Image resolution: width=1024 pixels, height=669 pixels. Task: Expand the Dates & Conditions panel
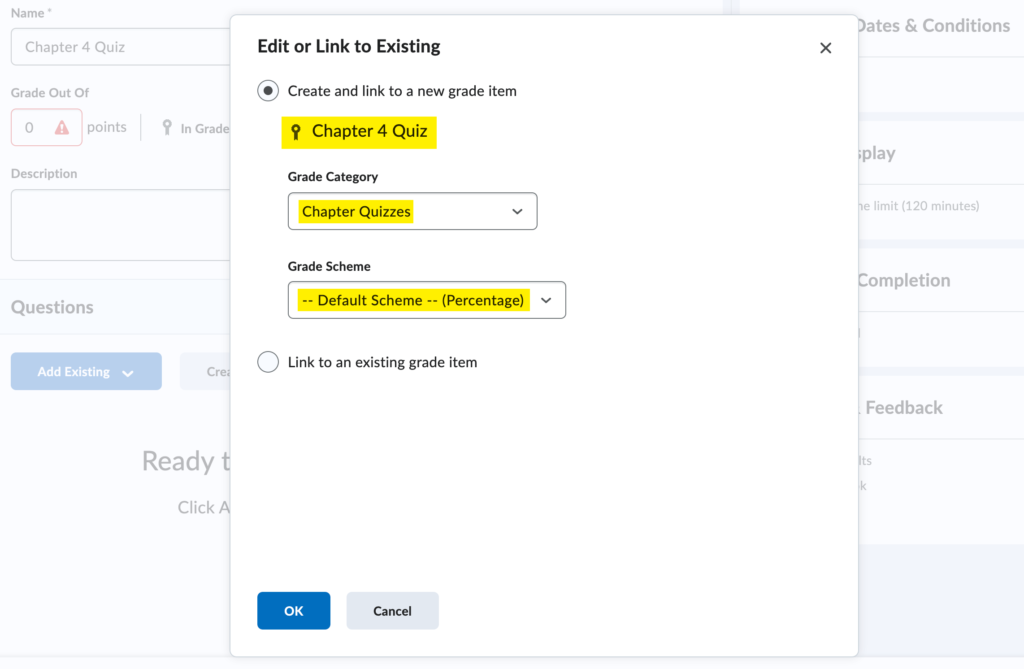coord(932,26)
